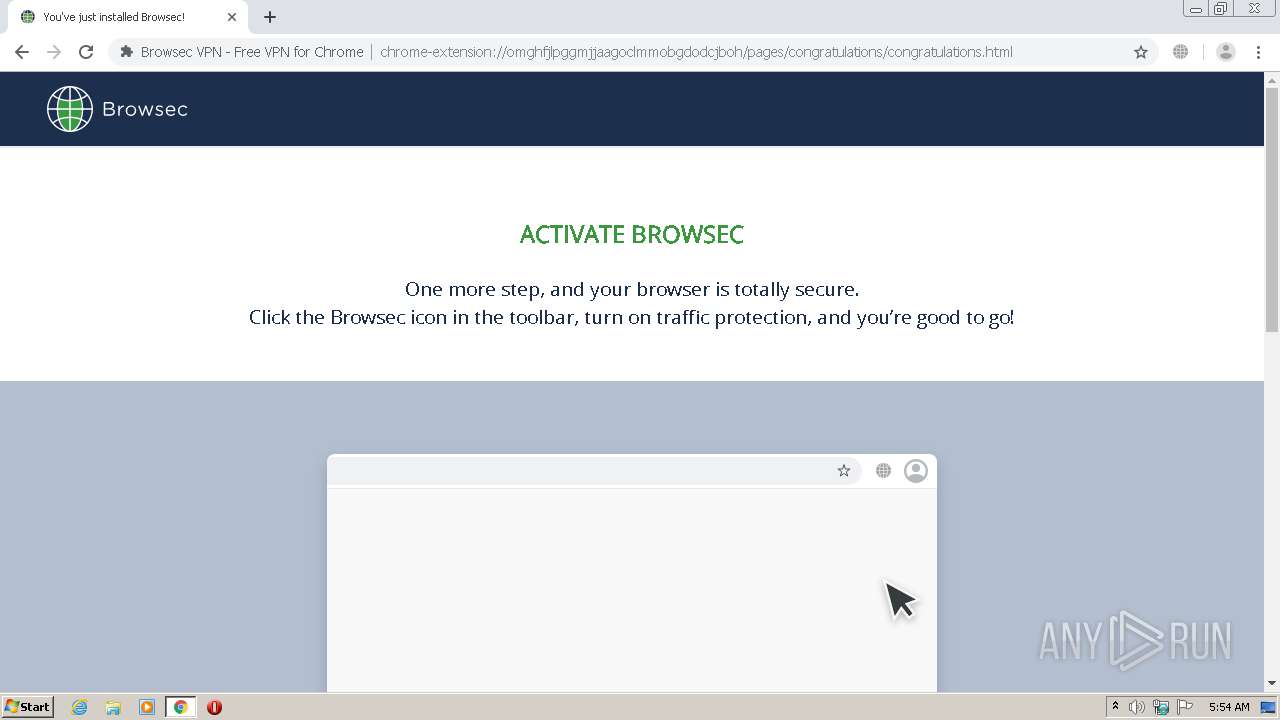1280x720 pixels.
Task: Bookmark this page with the star icon
Action: click(1141, 52)
